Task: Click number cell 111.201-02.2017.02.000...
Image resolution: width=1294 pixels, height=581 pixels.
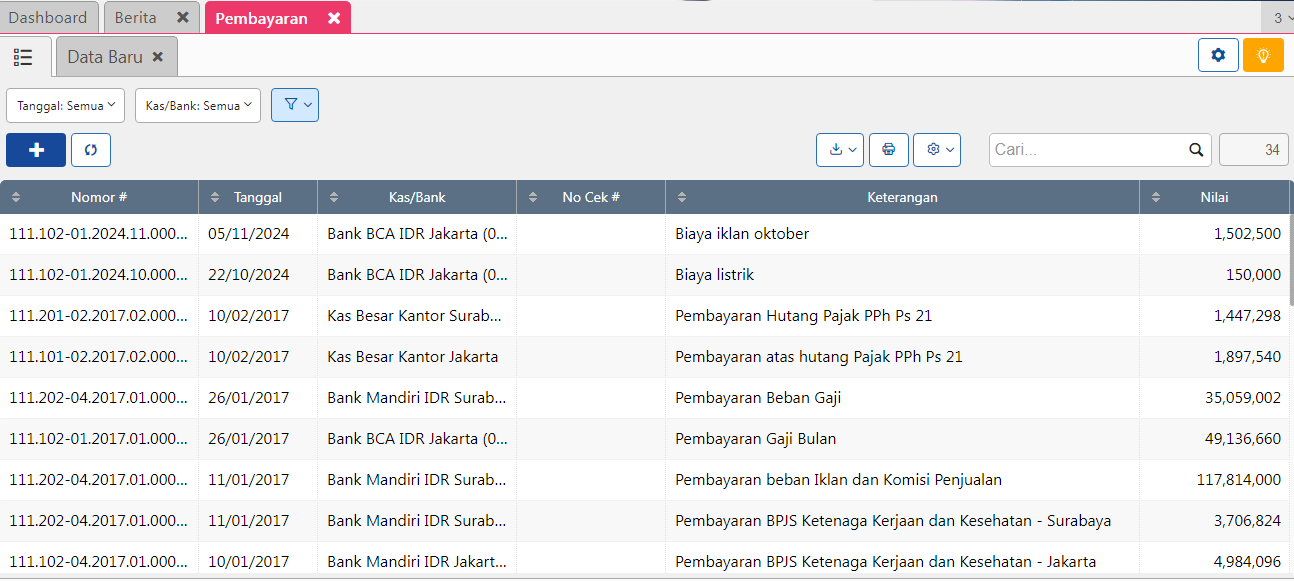Action: pos(99,316)
